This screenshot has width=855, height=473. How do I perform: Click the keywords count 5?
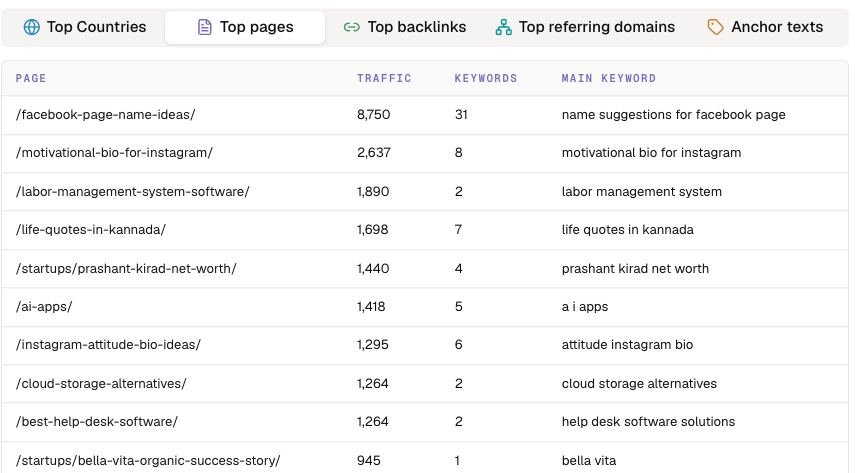coord(459,307)
